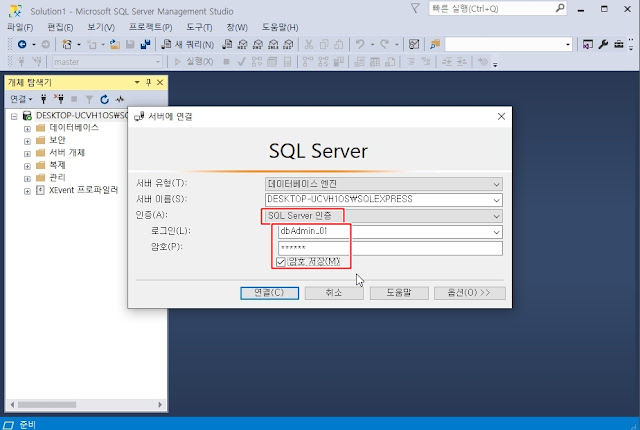Click disconnect icon in Object Explorer

coord(59,99)
